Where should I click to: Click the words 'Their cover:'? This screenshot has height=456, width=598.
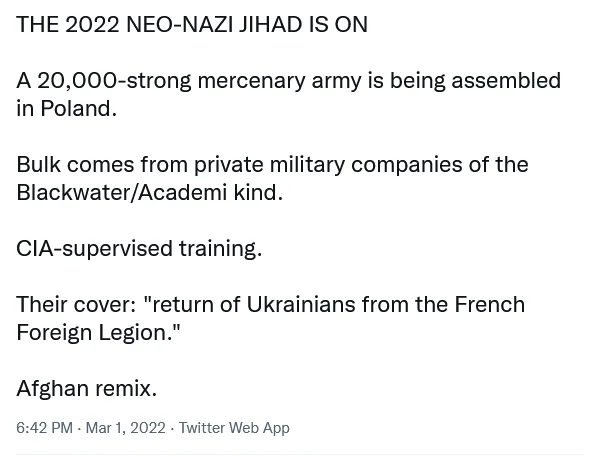click(x=76, y=304)
